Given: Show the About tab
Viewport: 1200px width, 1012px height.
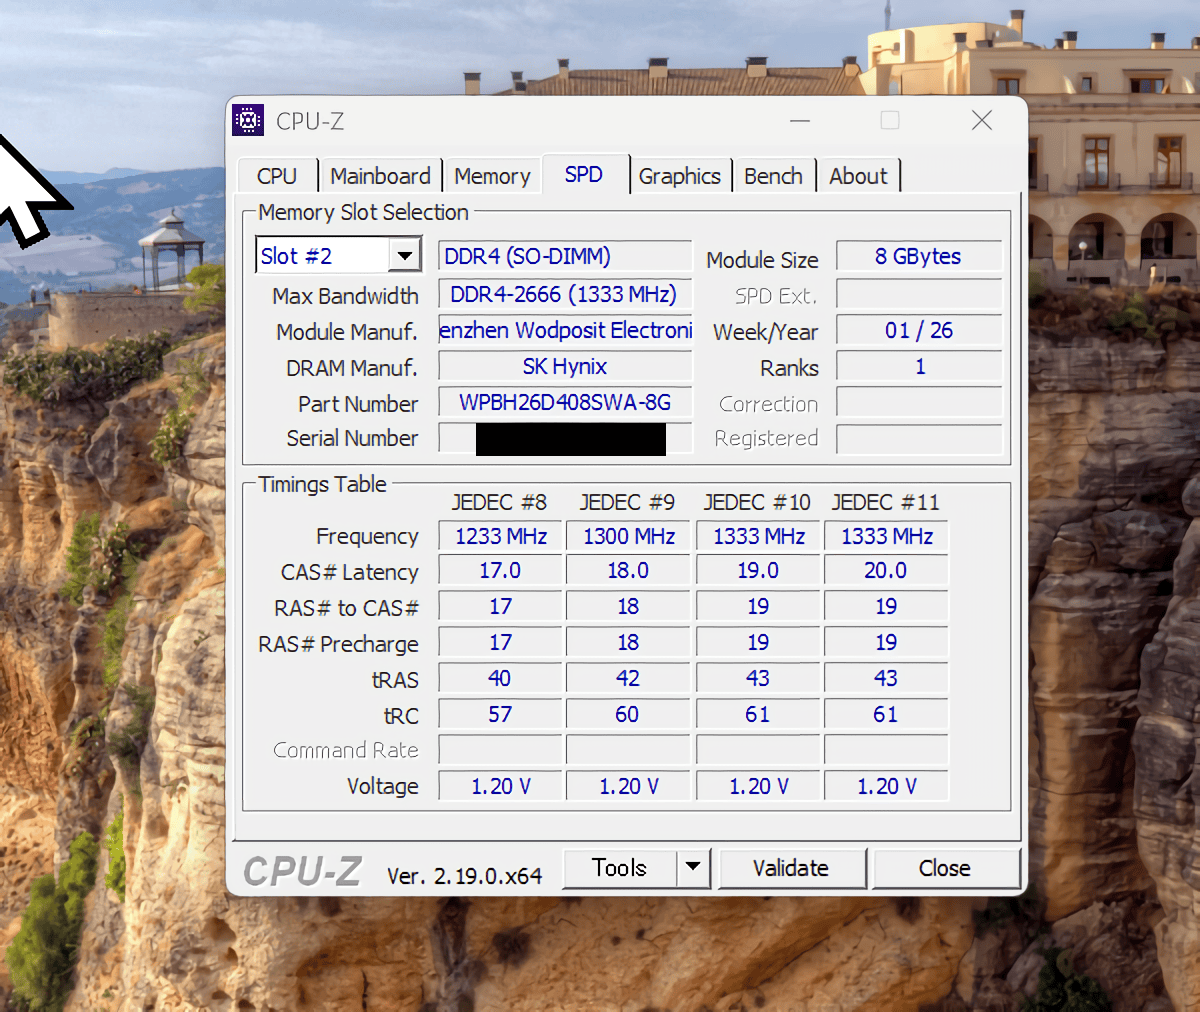Looking at the screenshot, I should click(858, 176).
